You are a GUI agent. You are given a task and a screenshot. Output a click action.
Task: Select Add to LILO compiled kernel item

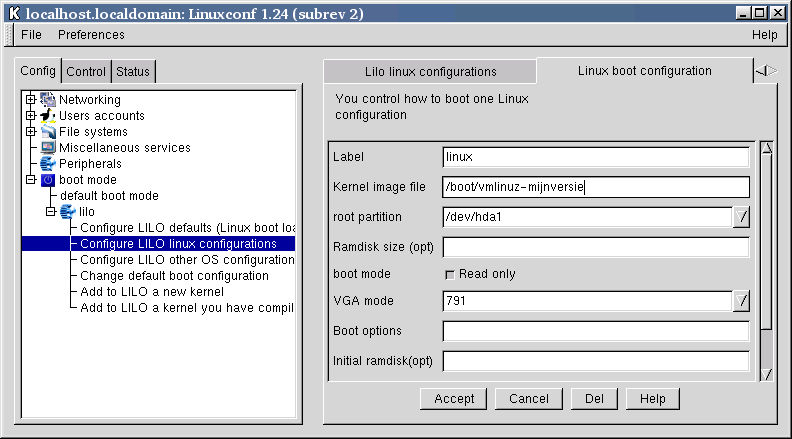[187, 308]
